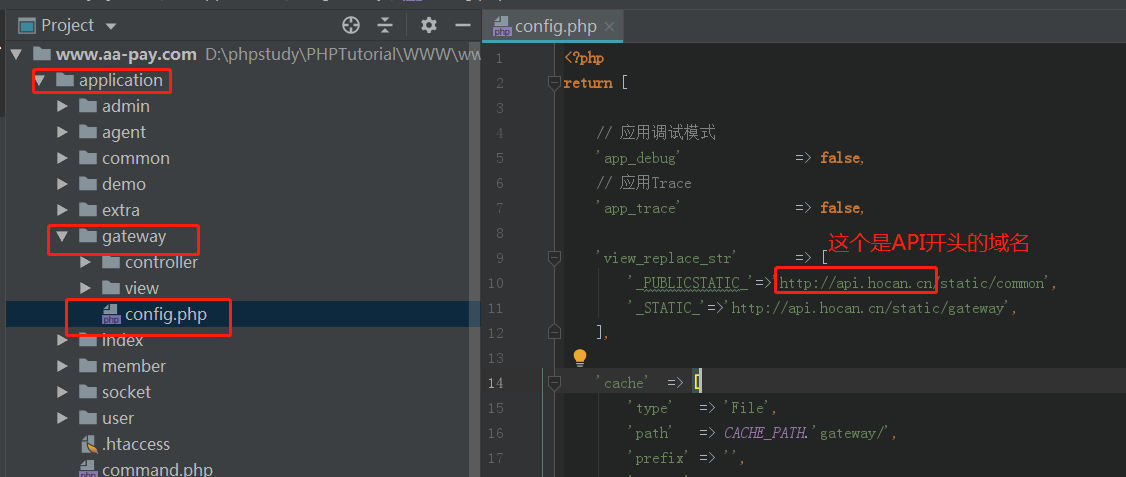Click the '_STATIC_' string on line 11
Viewport: 1126px width, 477px height.
[668, 308]
